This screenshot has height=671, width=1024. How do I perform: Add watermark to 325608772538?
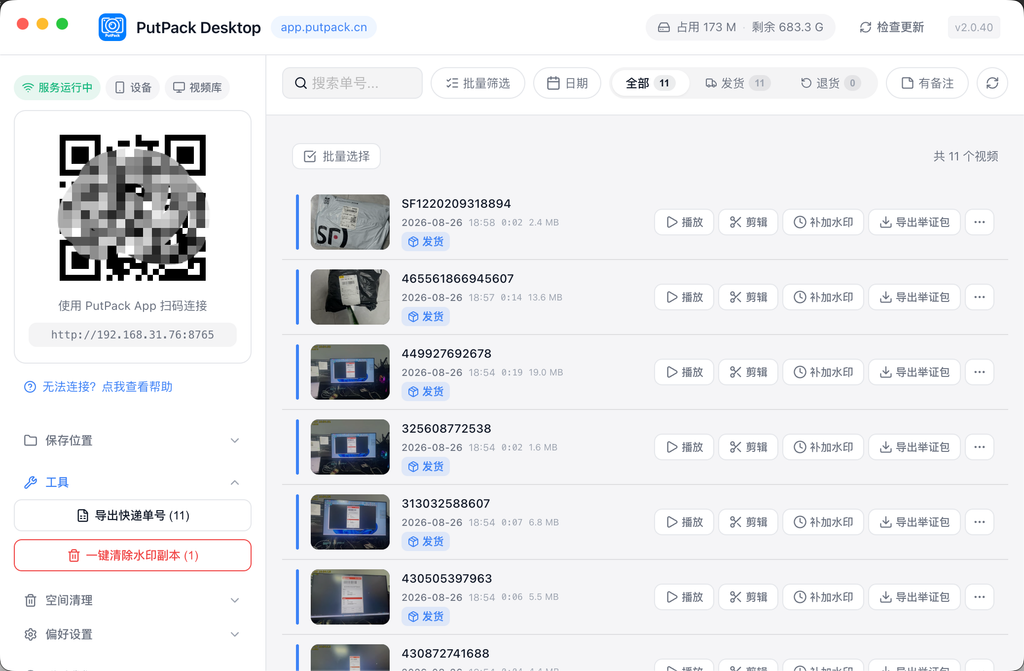(823, 448)
